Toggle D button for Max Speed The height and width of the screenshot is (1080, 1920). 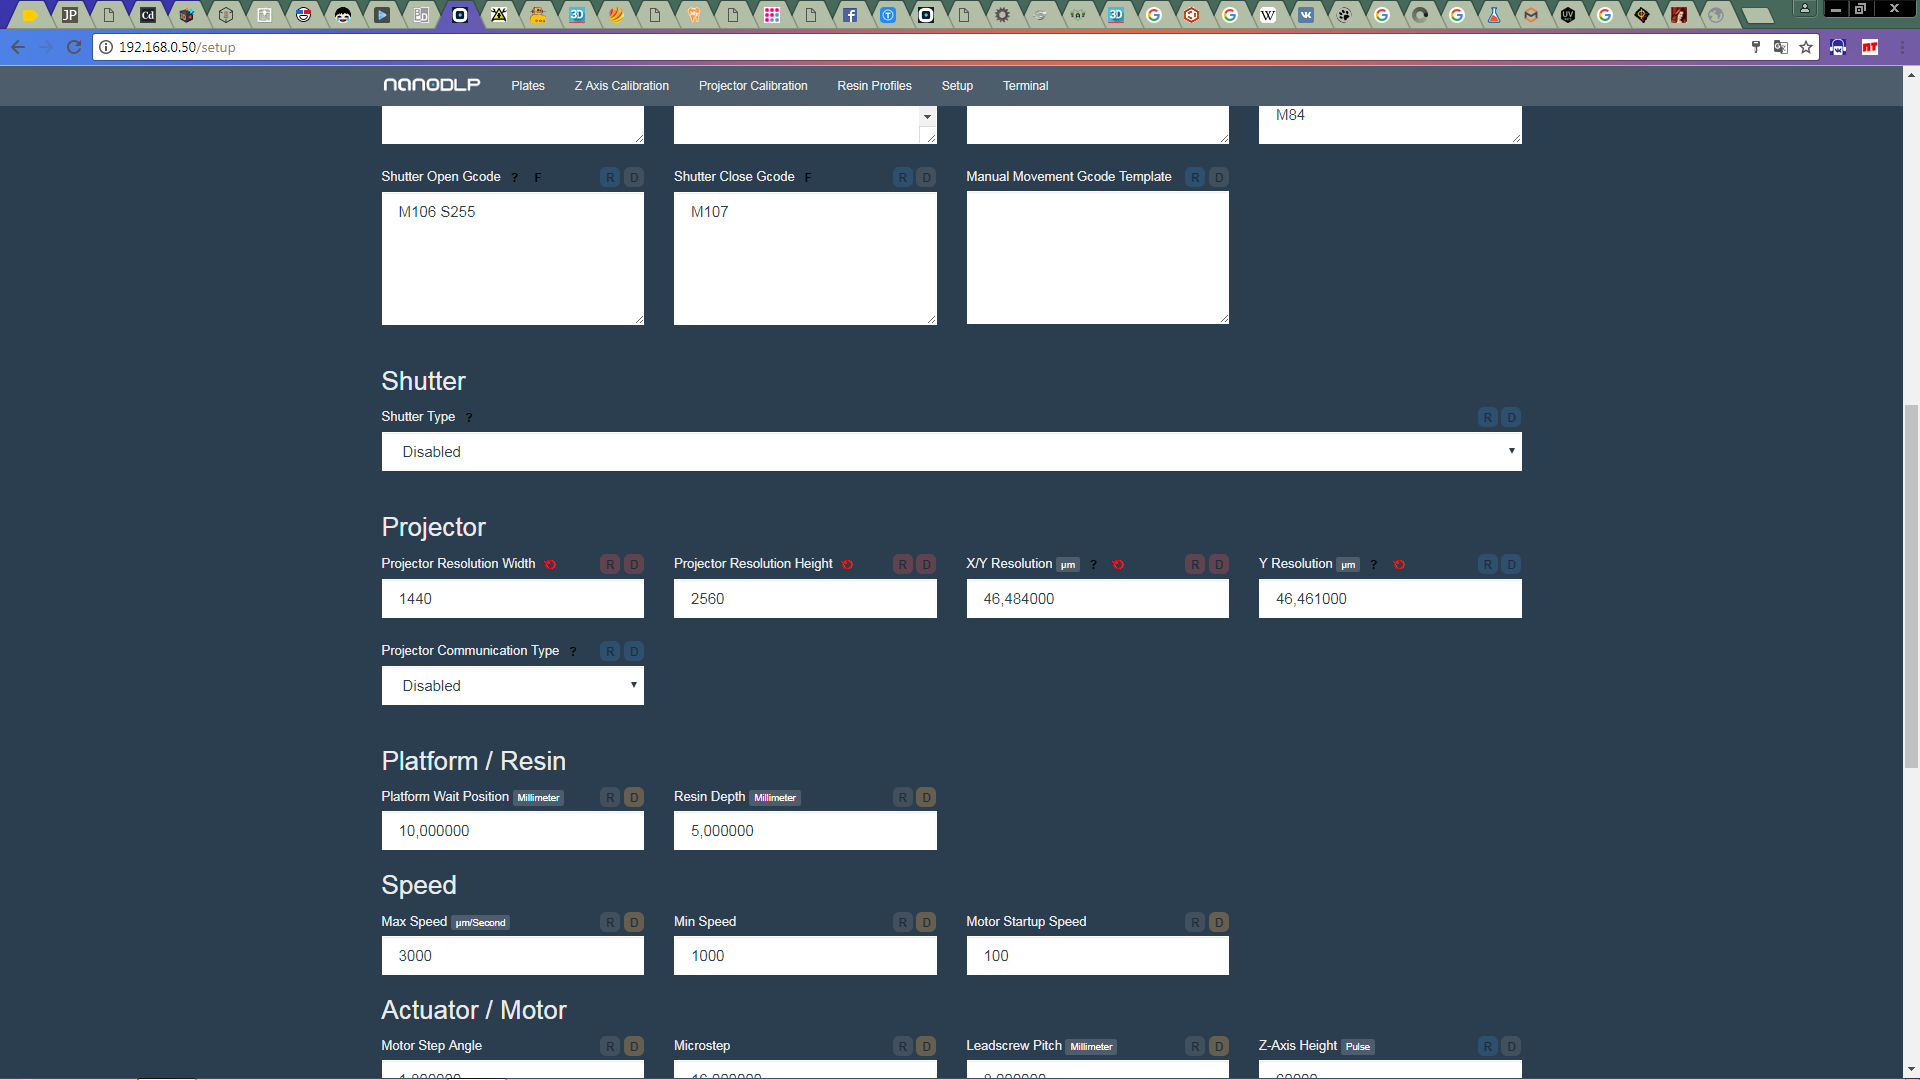[x=634, y=922]
